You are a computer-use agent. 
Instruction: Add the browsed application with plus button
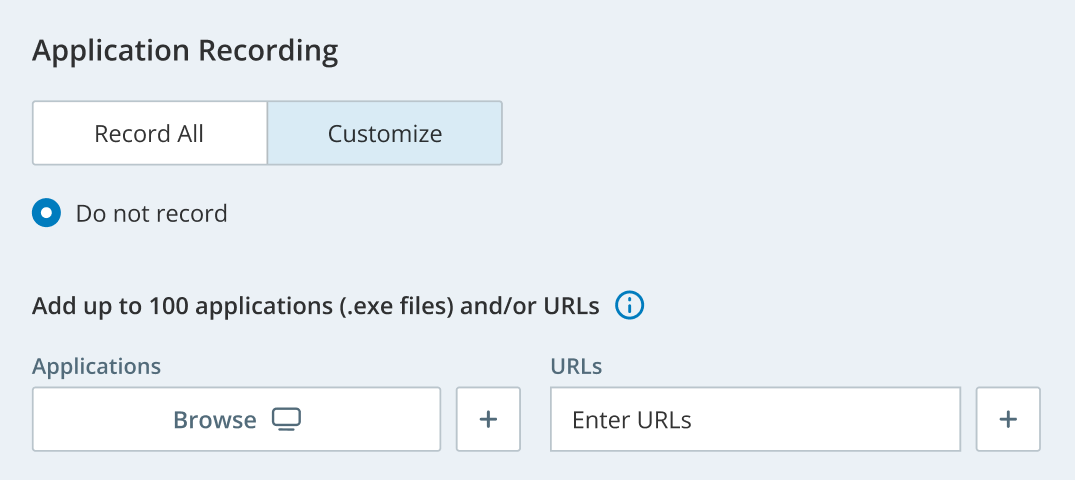[488, 420]
